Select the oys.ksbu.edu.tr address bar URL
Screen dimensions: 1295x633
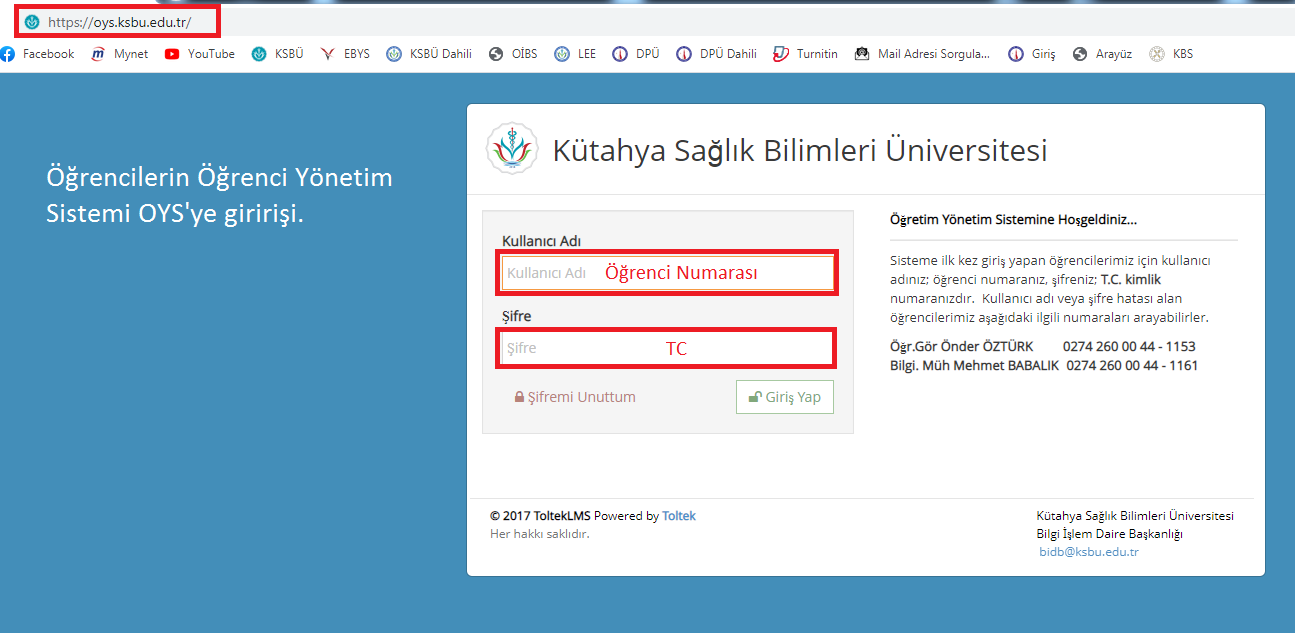coord(119,21)
